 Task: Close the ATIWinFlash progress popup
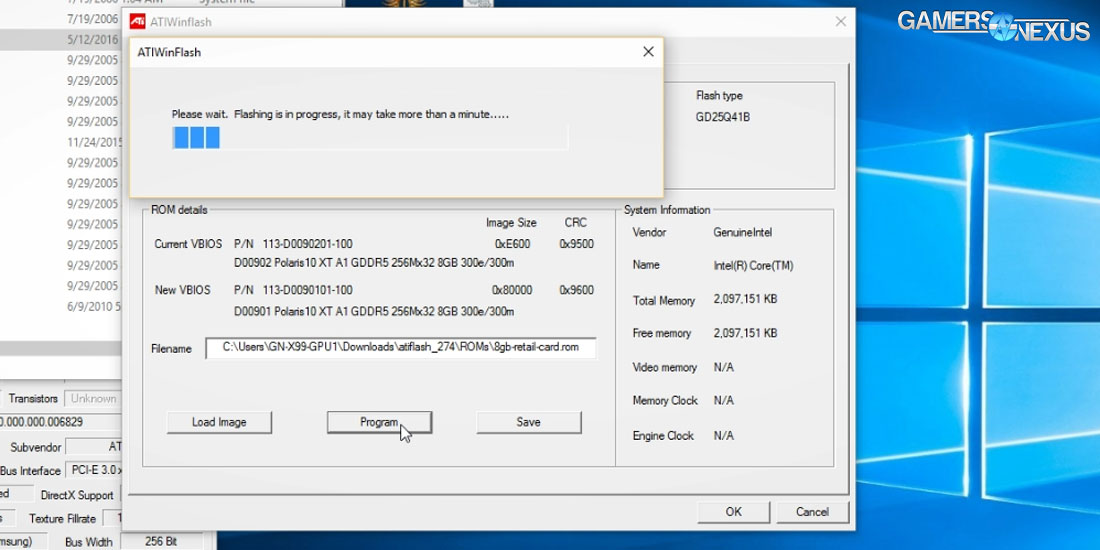pos(648,52)
